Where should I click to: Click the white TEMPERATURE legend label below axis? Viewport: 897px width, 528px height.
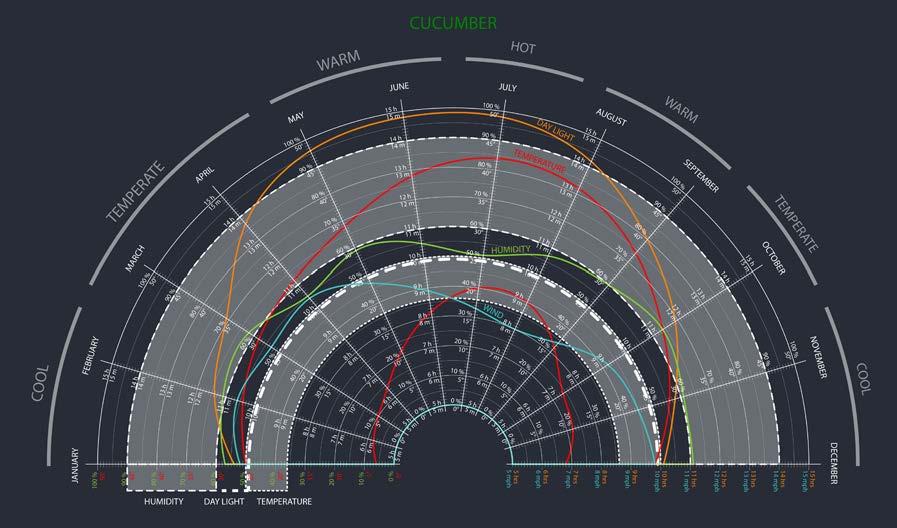(284, 502)
